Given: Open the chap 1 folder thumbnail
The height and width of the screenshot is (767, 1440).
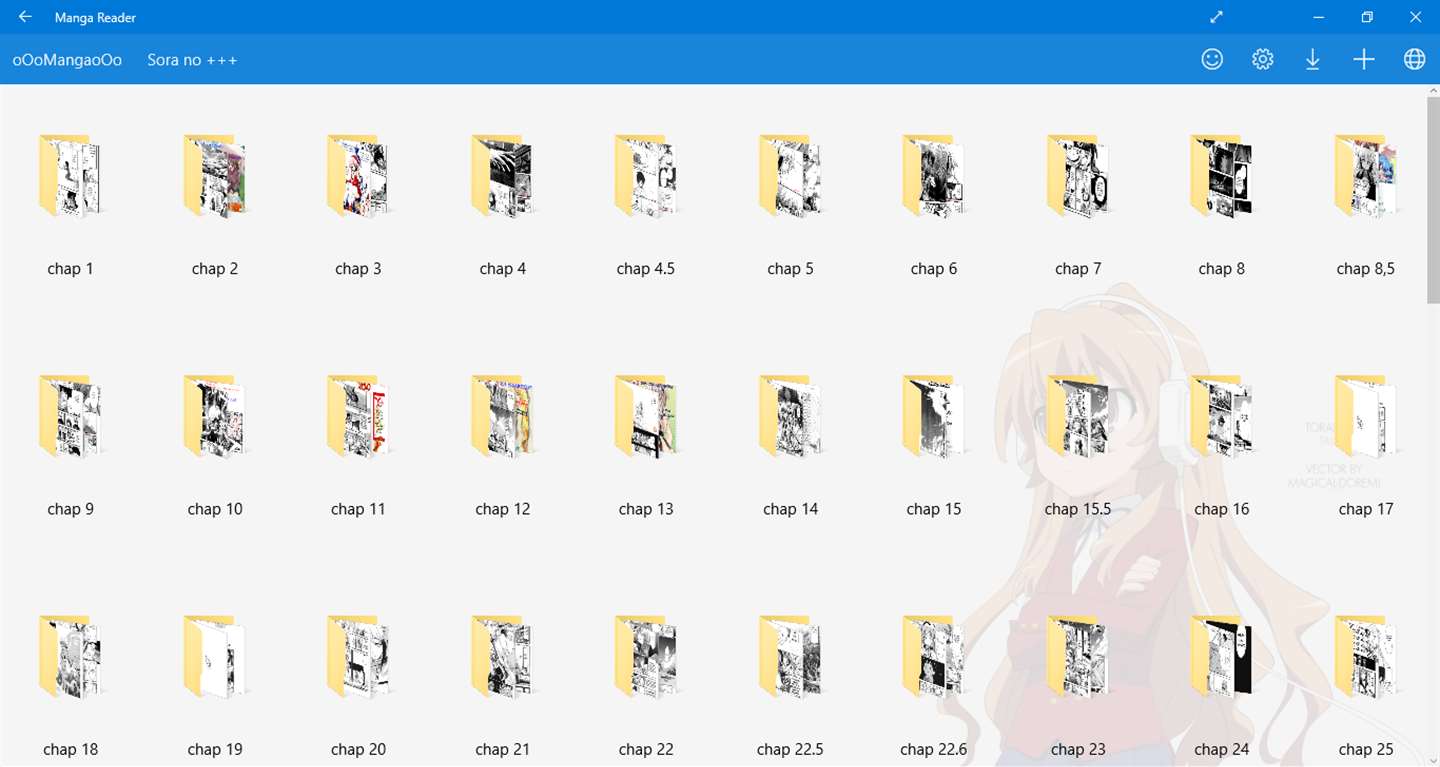Looking at the screenshot, I should [71, 177].
